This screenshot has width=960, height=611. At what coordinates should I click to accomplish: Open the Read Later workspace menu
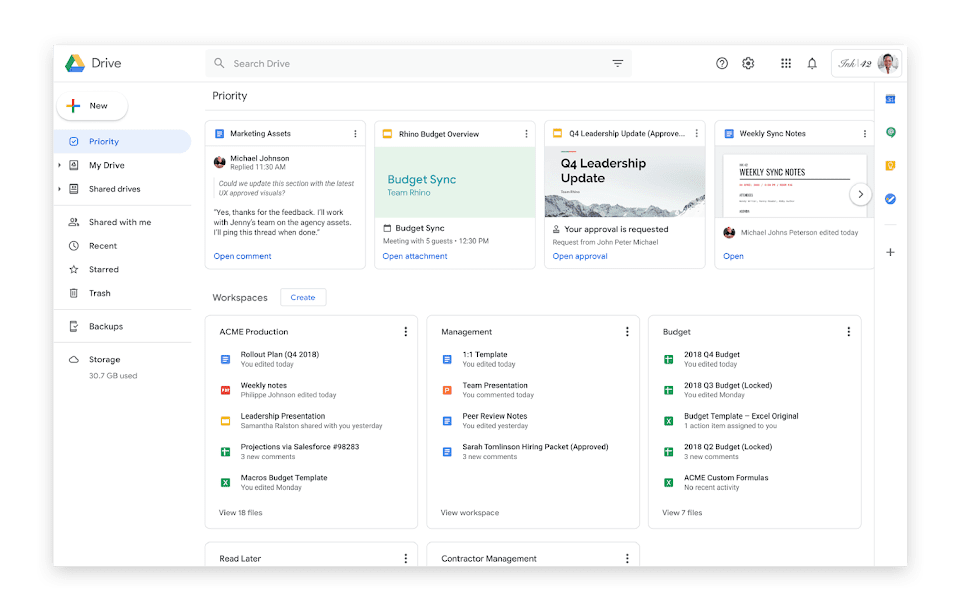coord(405,558)
